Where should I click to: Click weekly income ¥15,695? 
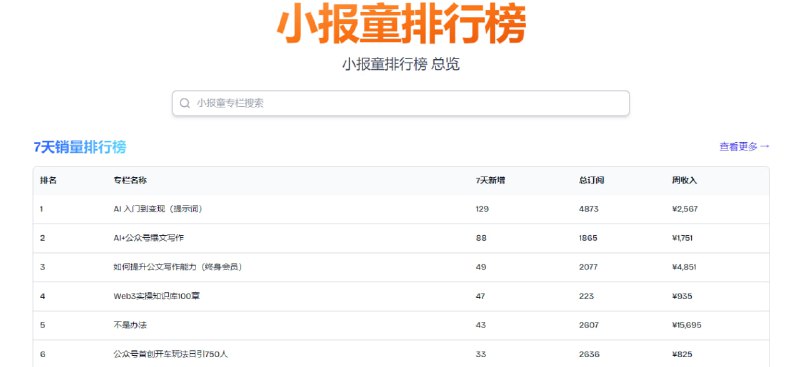pos(687,325)
